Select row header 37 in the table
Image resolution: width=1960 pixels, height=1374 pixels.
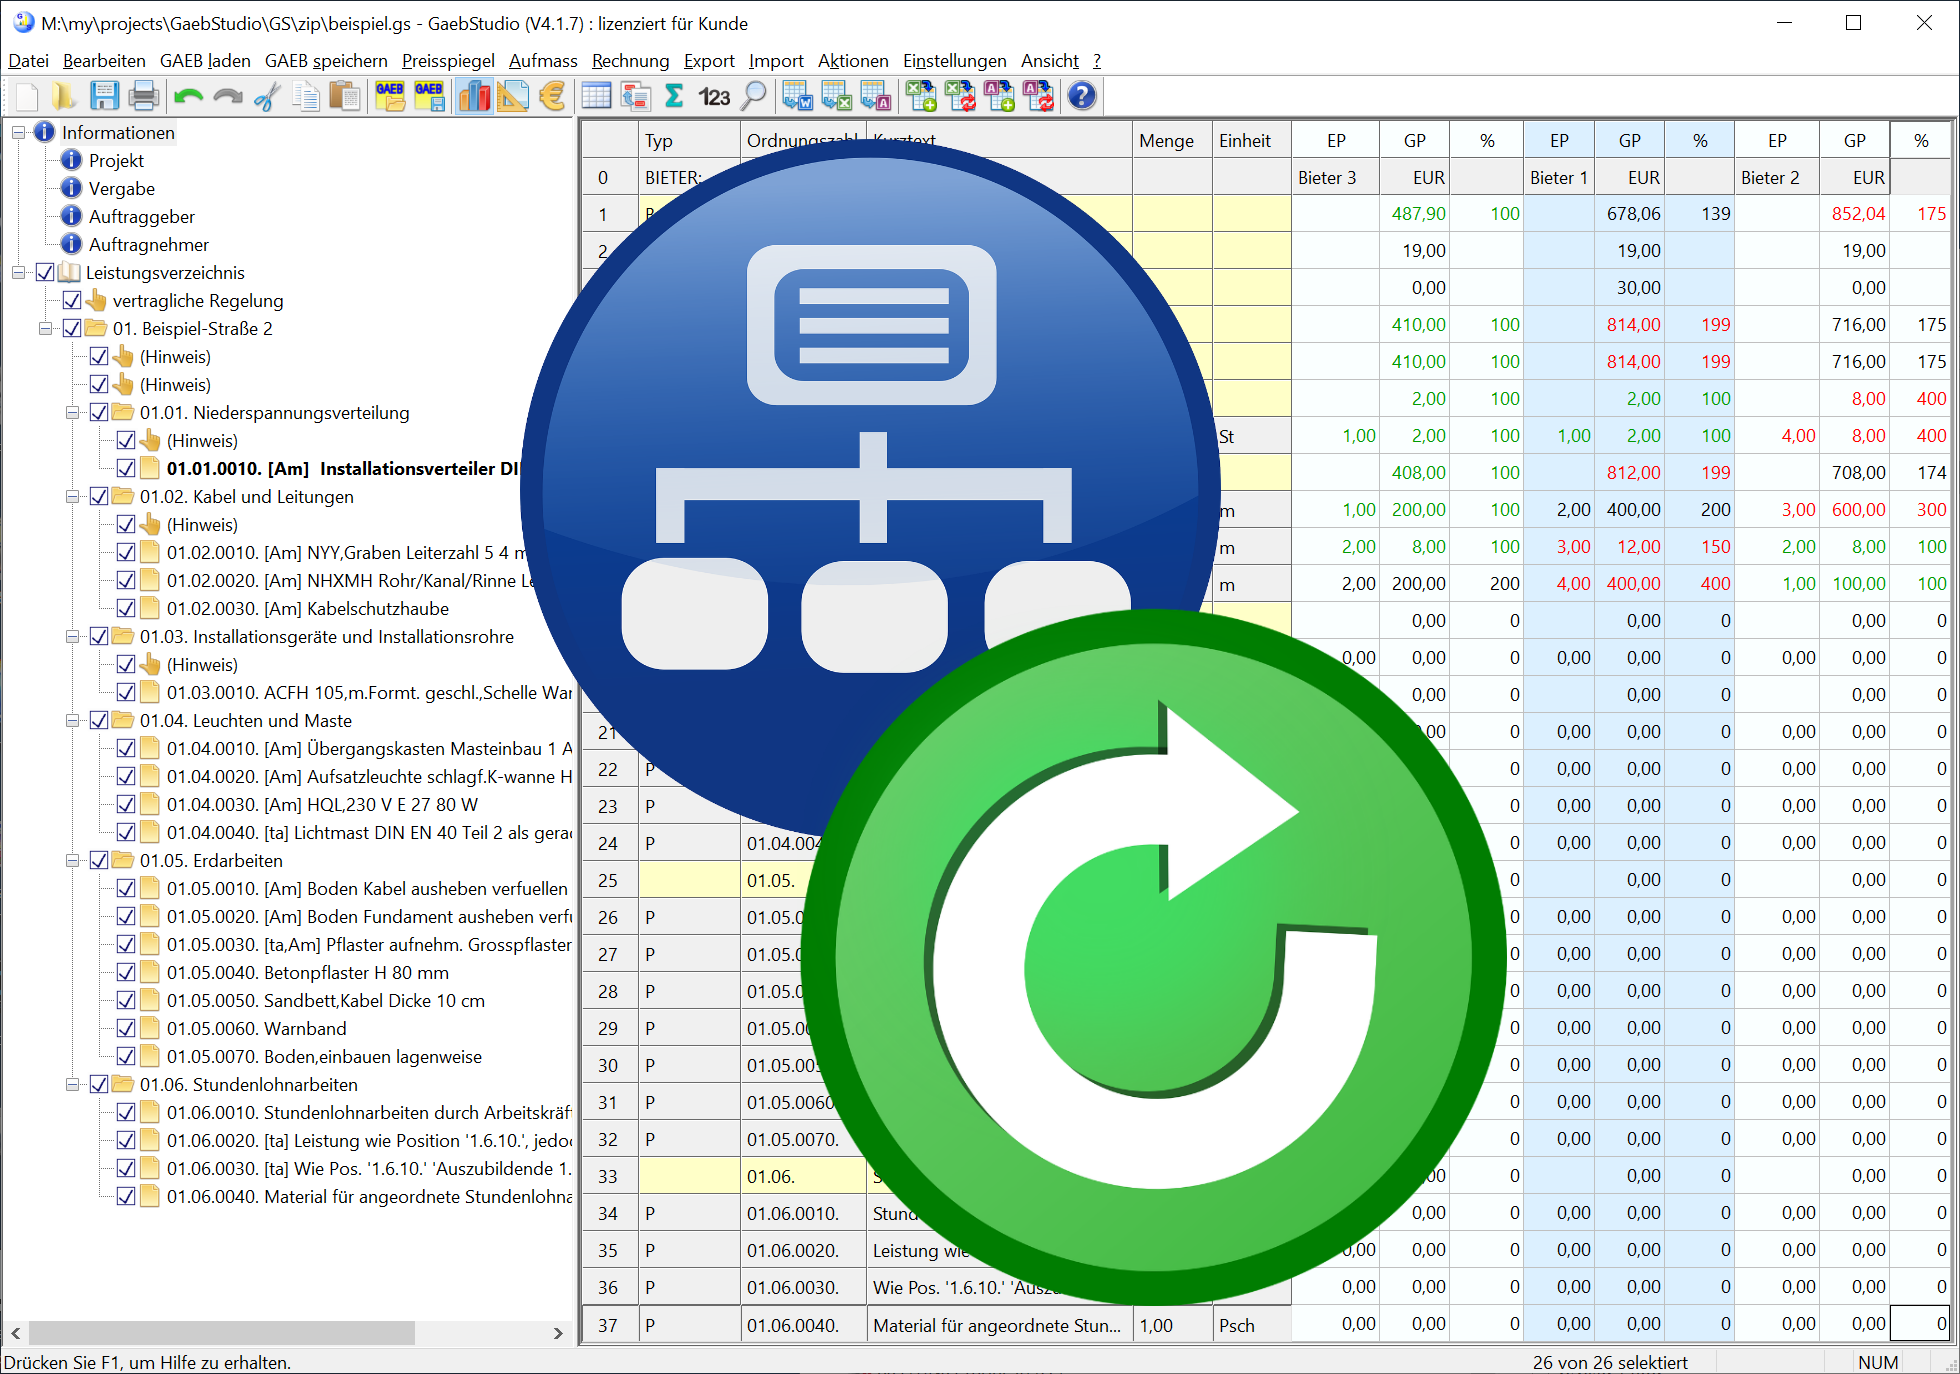[609, 1325]
